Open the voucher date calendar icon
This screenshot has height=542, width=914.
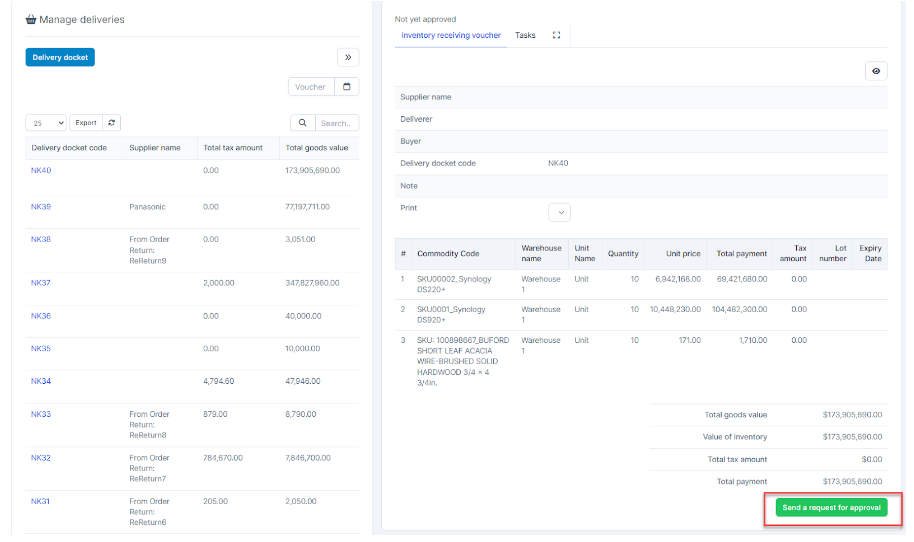tap(347, 87)
